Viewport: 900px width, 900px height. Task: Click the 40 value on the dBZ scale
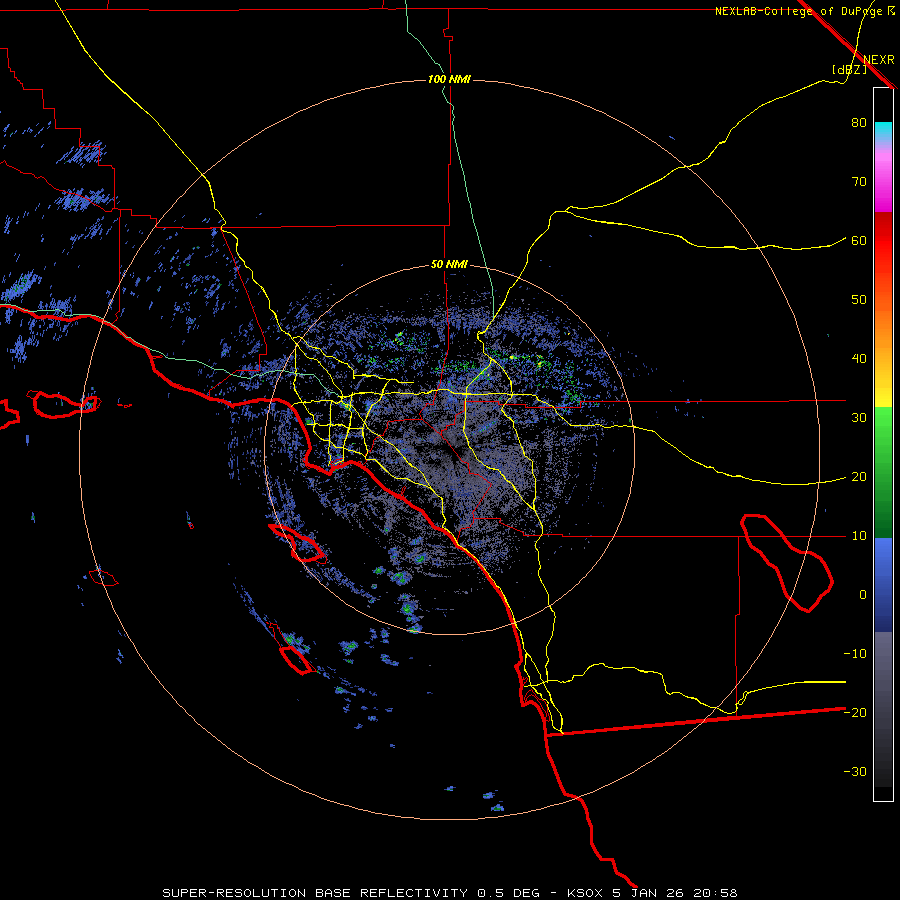click(x=859, y=359)
